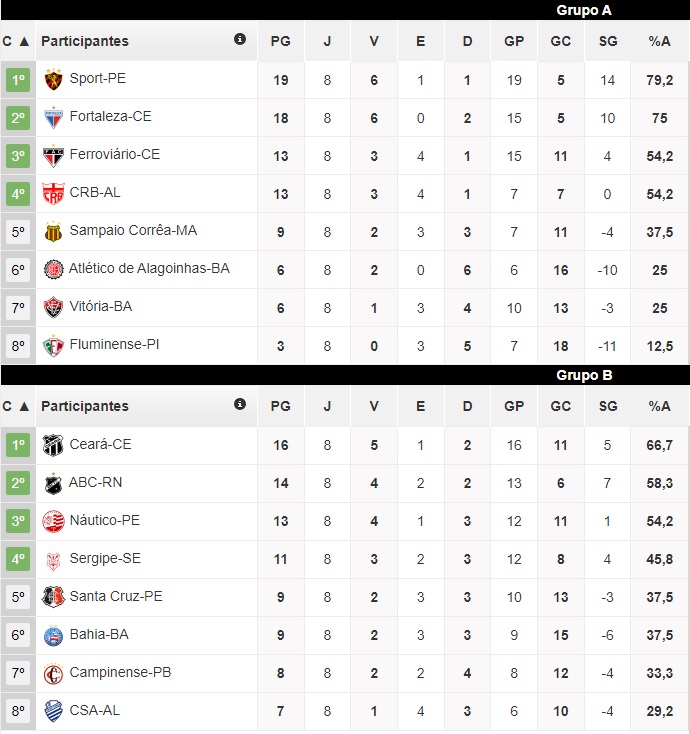The image size is (690, 734).
Task: Click the Bahia-BA team badge
Action: click(x=53, y=635)
